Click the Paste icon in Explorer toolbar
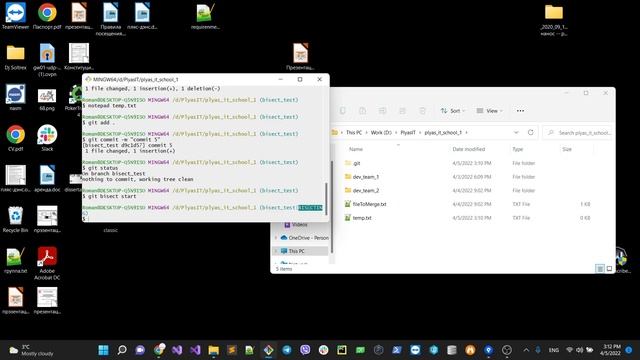Screen dimensions: 640x360 pyautogui.click(x=362, y=111)
